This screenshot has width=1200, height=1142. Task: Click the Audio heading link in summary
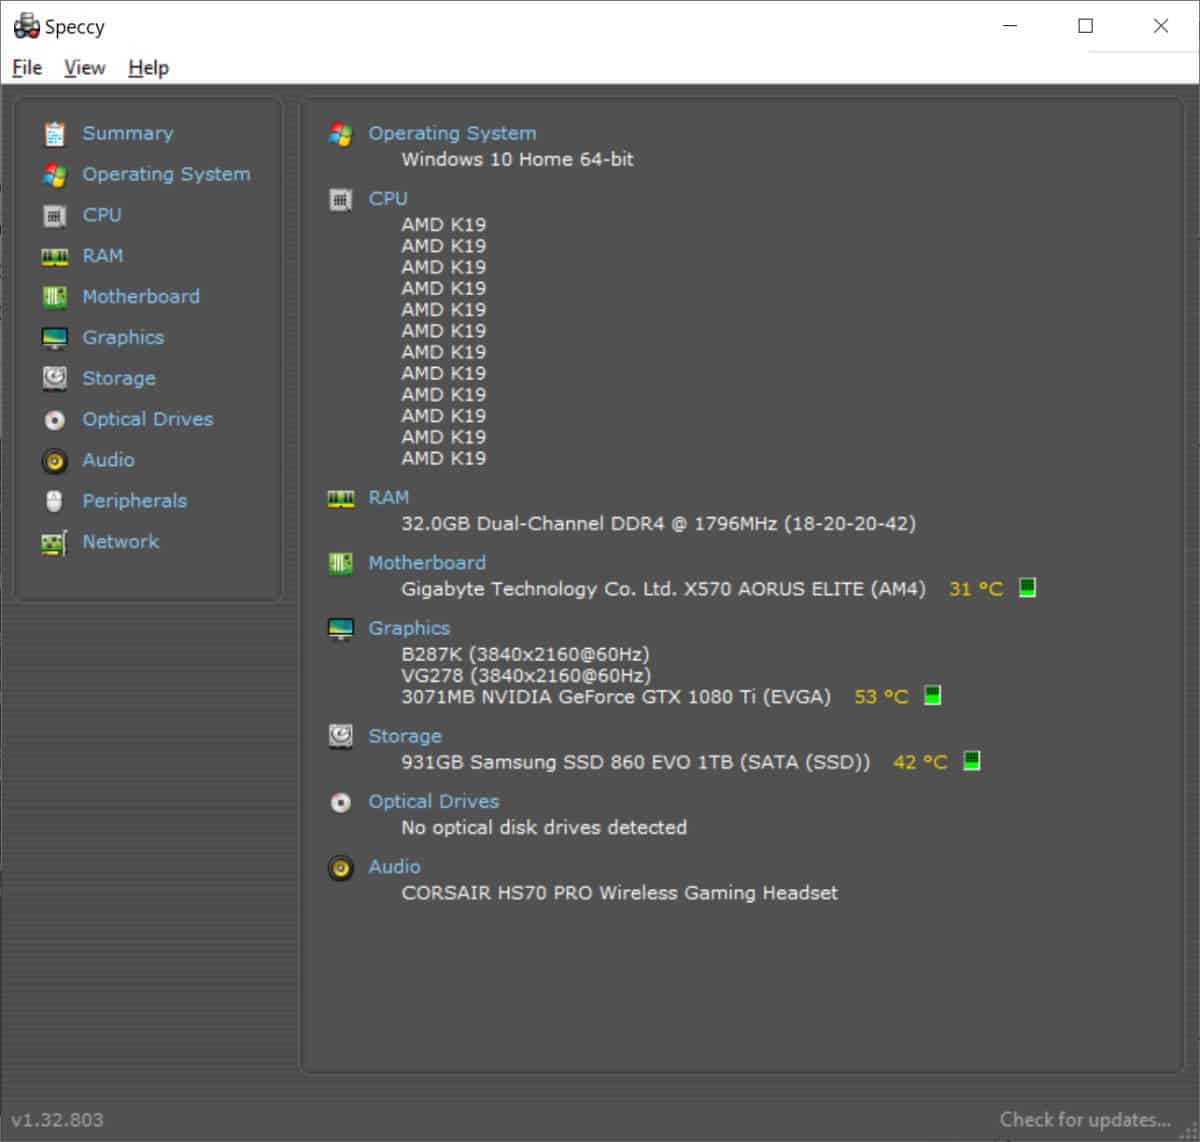coord(394,867)
